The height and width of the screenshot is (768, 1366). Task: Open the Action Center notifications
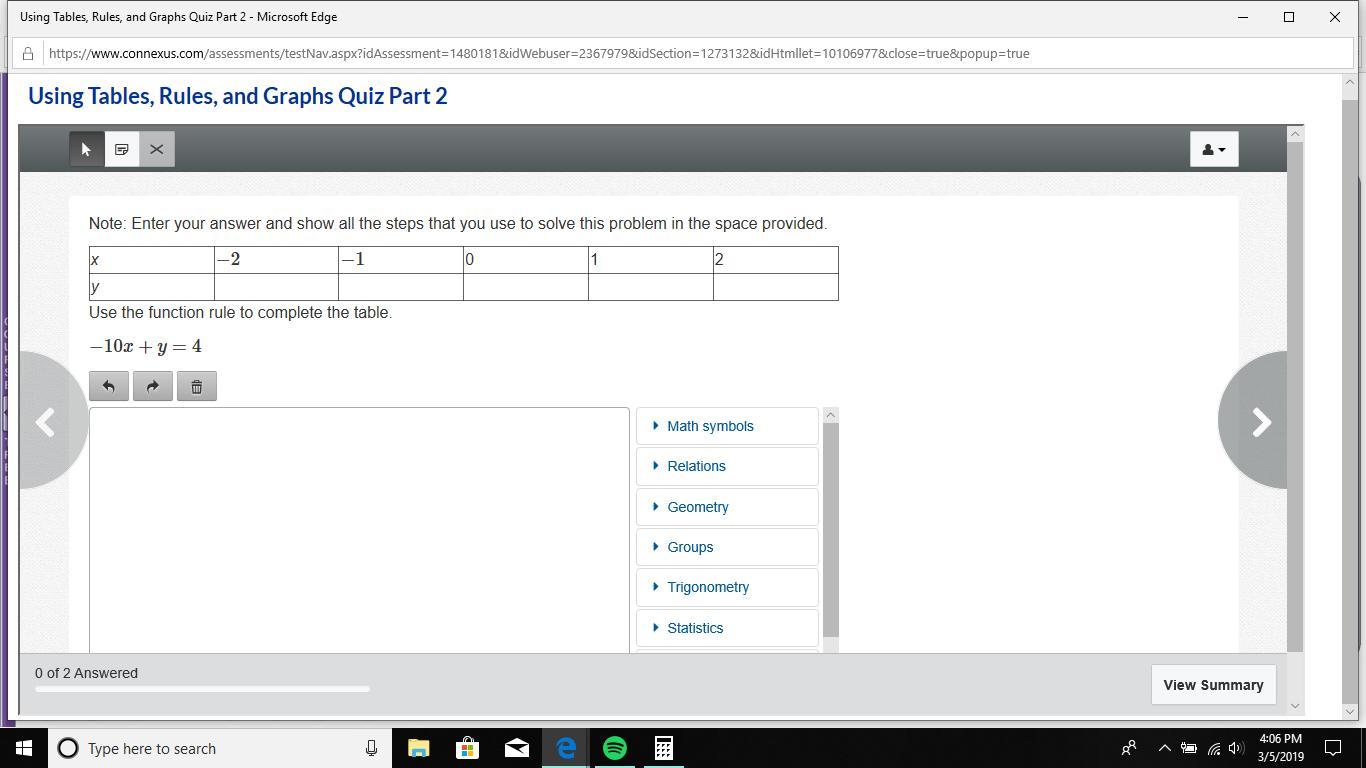click(x=1333, y=748)
